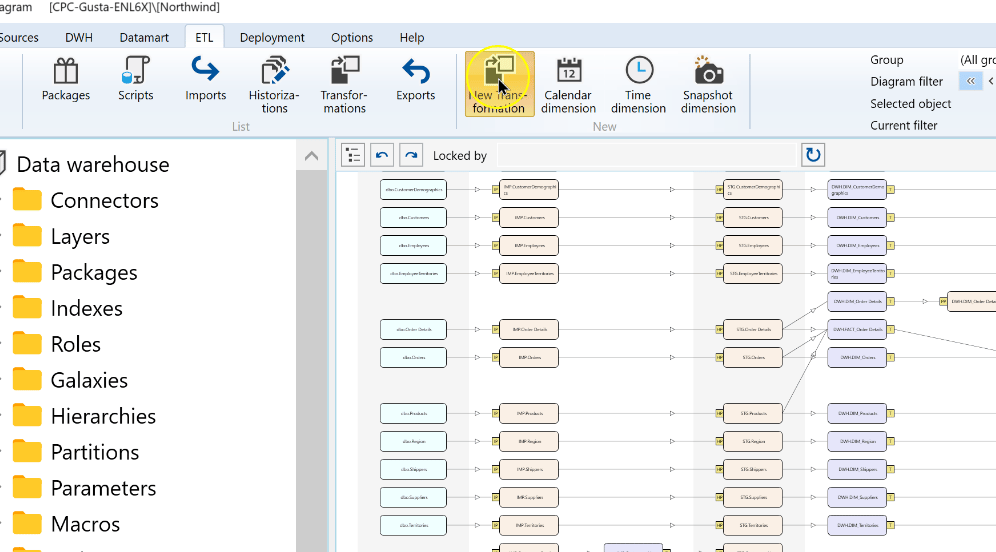This screenshot has height=552, width=996.
Task: Open the Help ribbon tab
Action: pos(412,37)
